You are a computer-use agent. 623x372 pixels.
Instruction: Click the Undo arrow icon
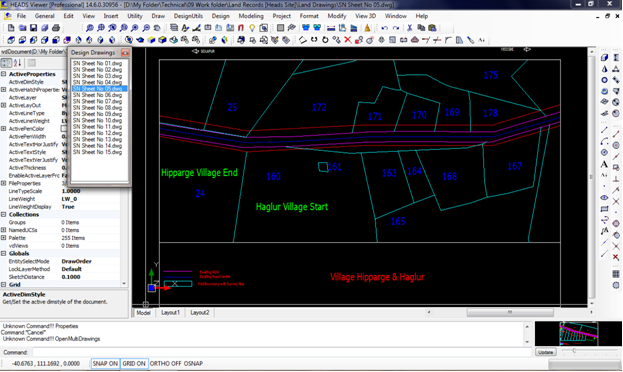384,28
